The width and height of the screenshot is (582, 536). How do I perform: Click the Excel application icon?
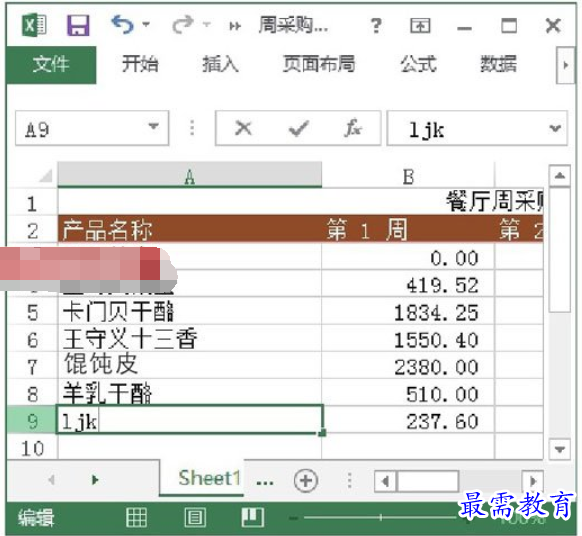[x=34, y=25]
